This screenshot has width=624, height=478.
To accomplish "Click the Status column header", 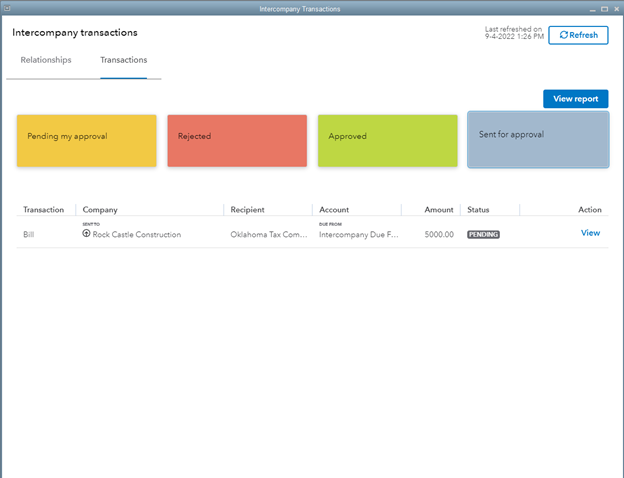I will click(478, 210).
